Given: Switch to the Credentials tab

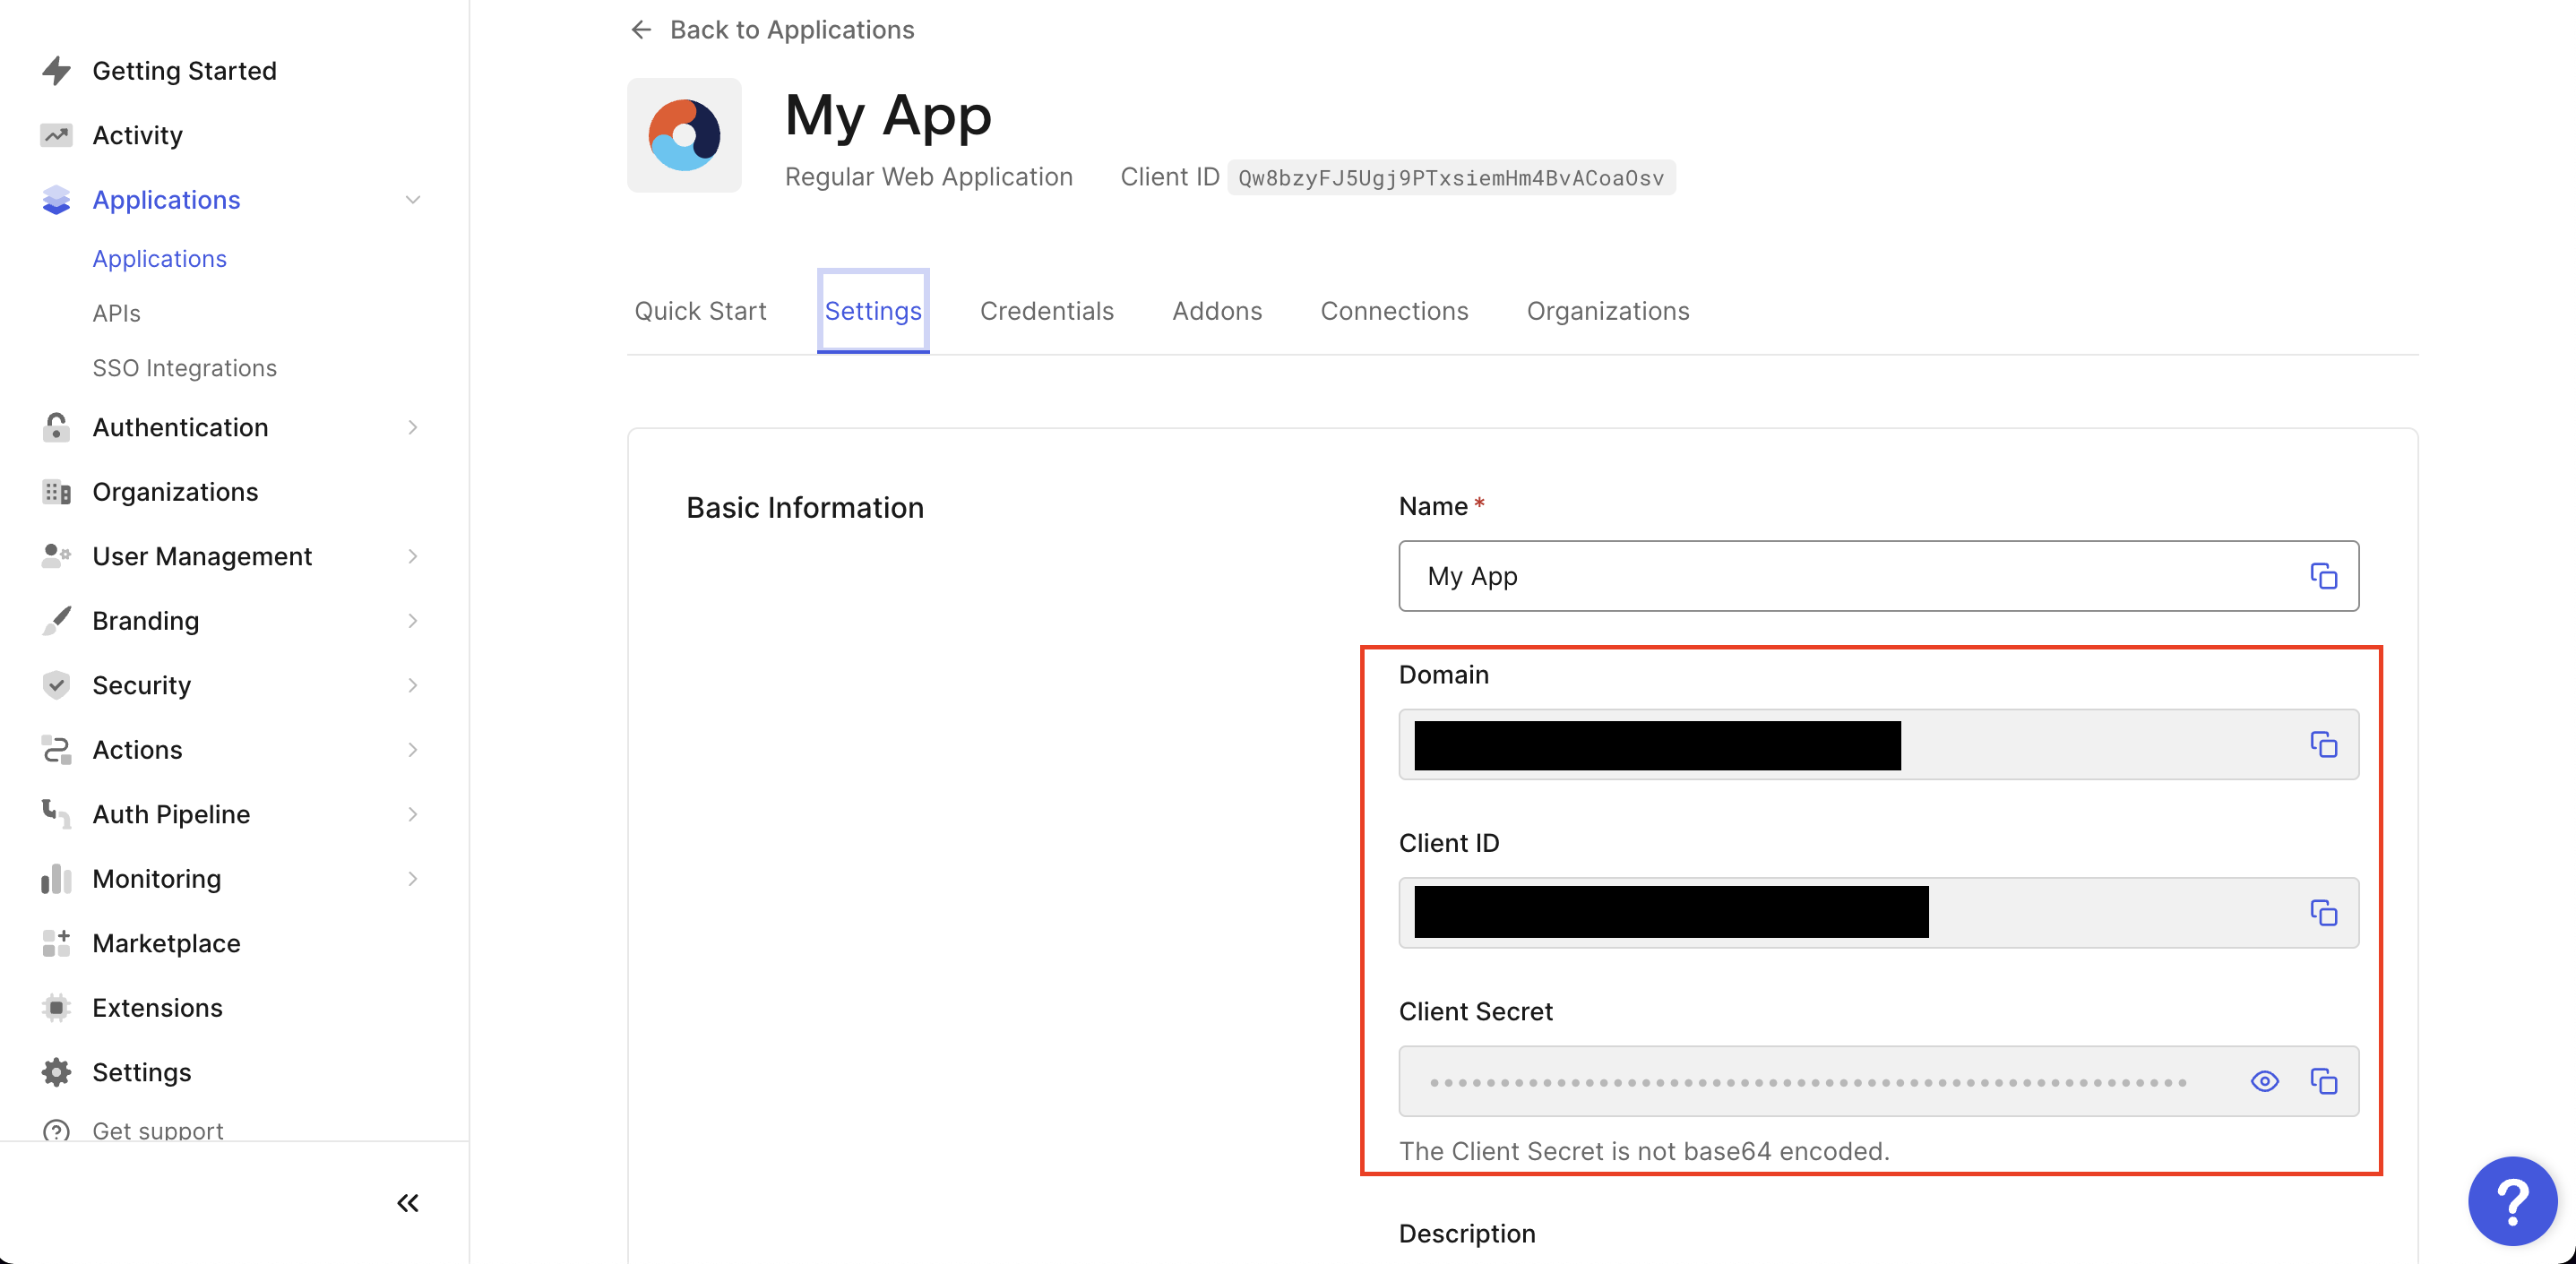Looking at the screenshot, I should (1046, 311).
